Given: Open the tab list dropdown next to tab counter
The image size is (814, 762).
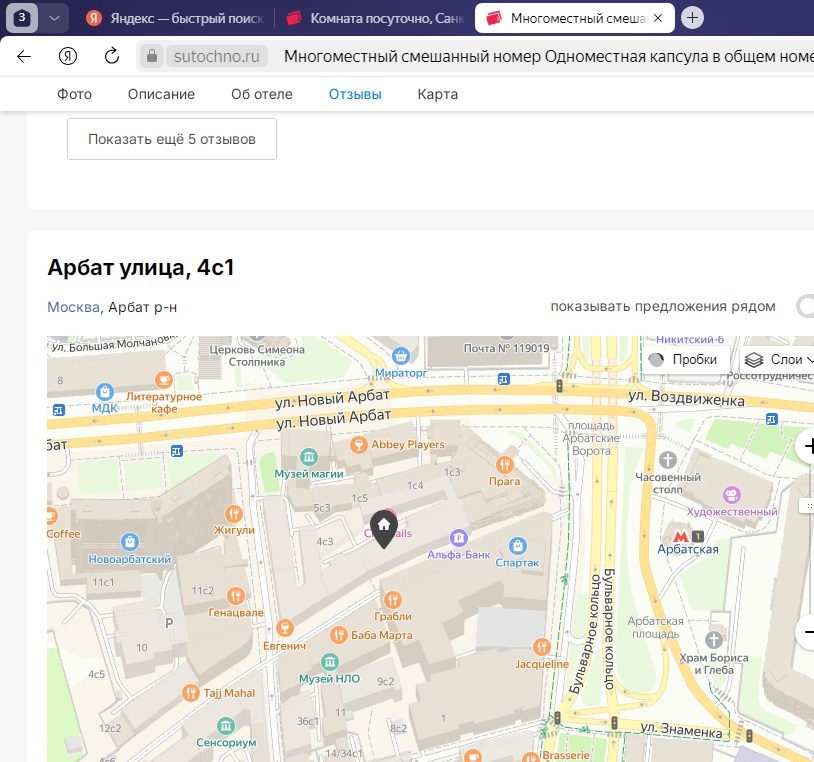Looking at the screenshot, I should click(x=55, y=17).
